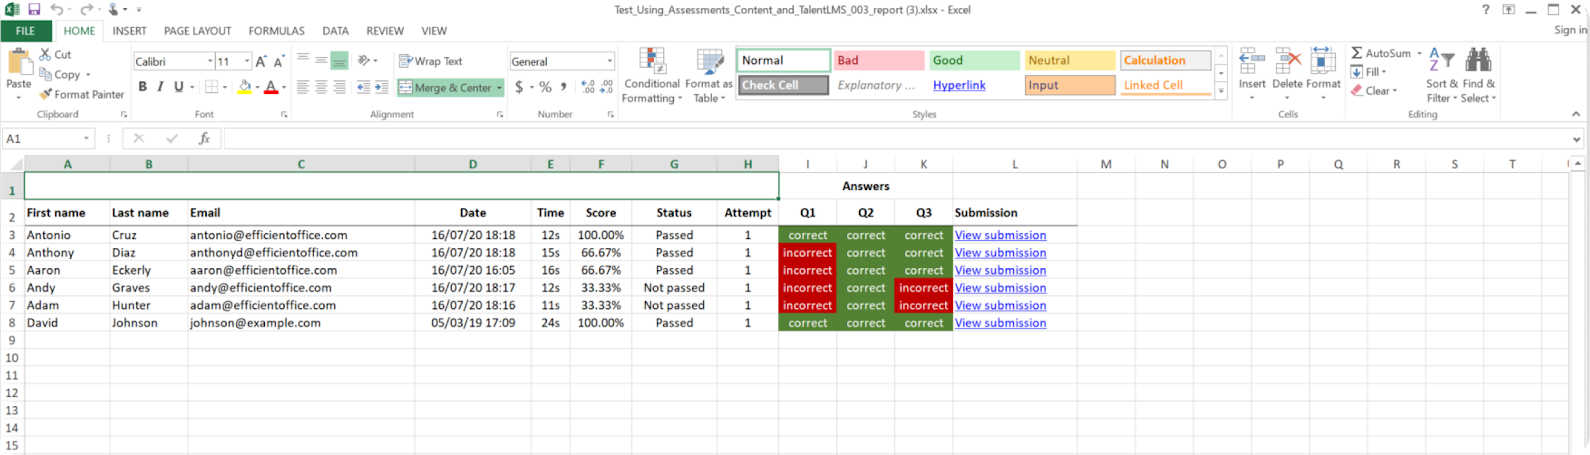1590x455 pixels.
Task: Increase indent in Alignment group
Action: 381,87
